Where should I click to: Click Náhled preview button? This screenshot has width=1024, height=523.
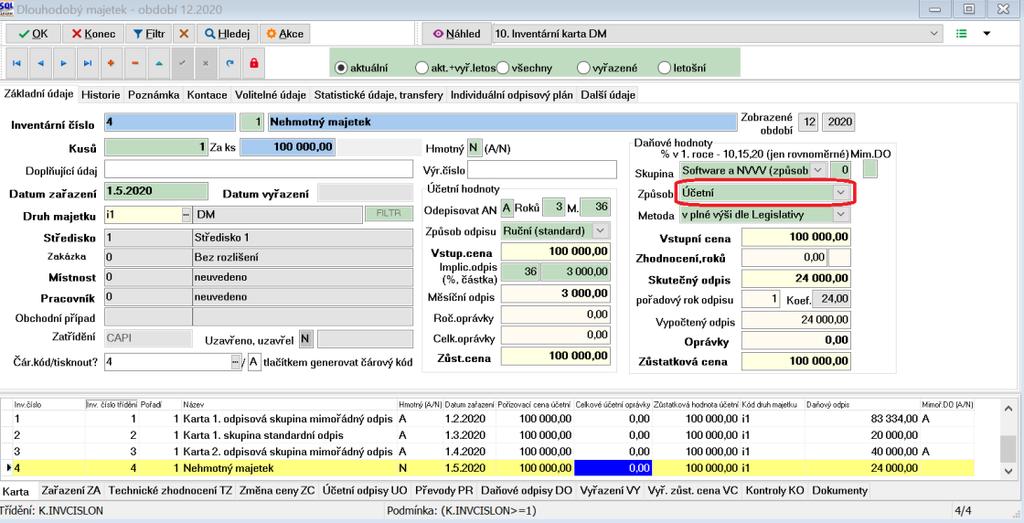456,34
